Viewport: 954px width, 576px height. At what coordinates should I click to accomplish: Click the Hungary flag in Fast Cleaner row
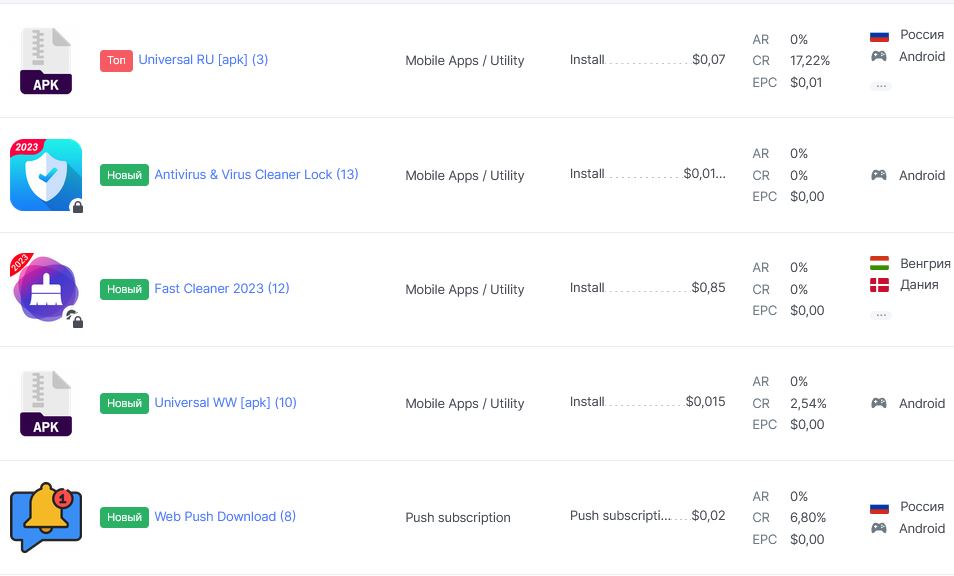[x=879, y=264]
